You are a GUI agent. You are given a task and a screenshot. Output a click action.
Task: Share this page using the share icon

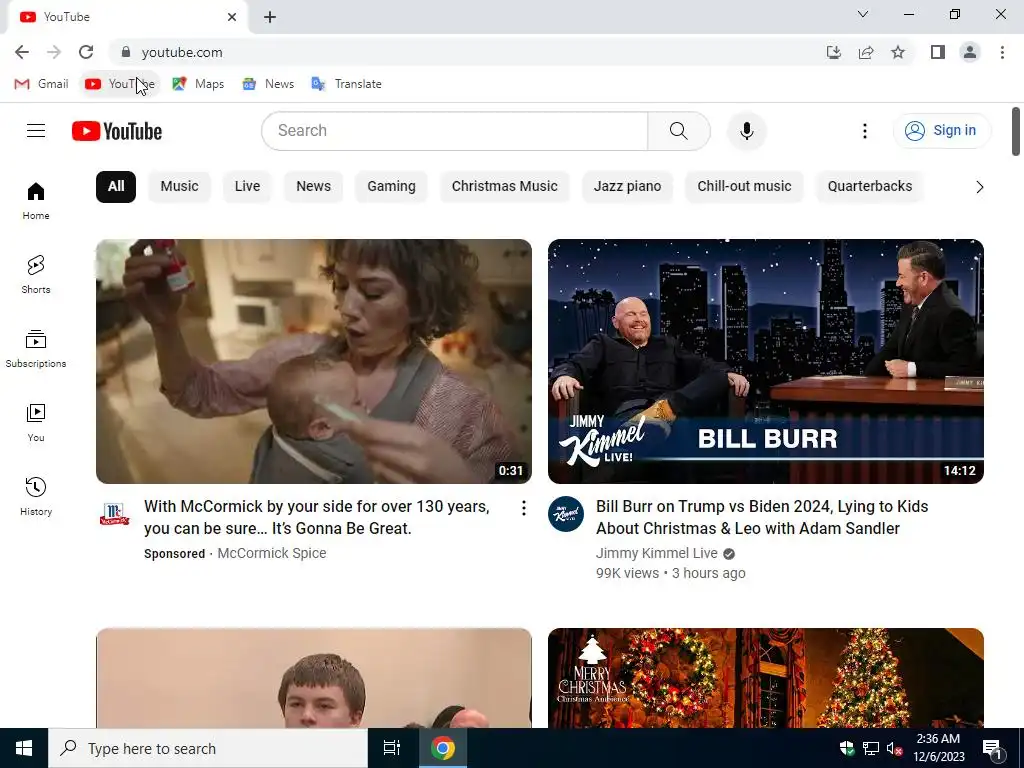coord(866,52)
